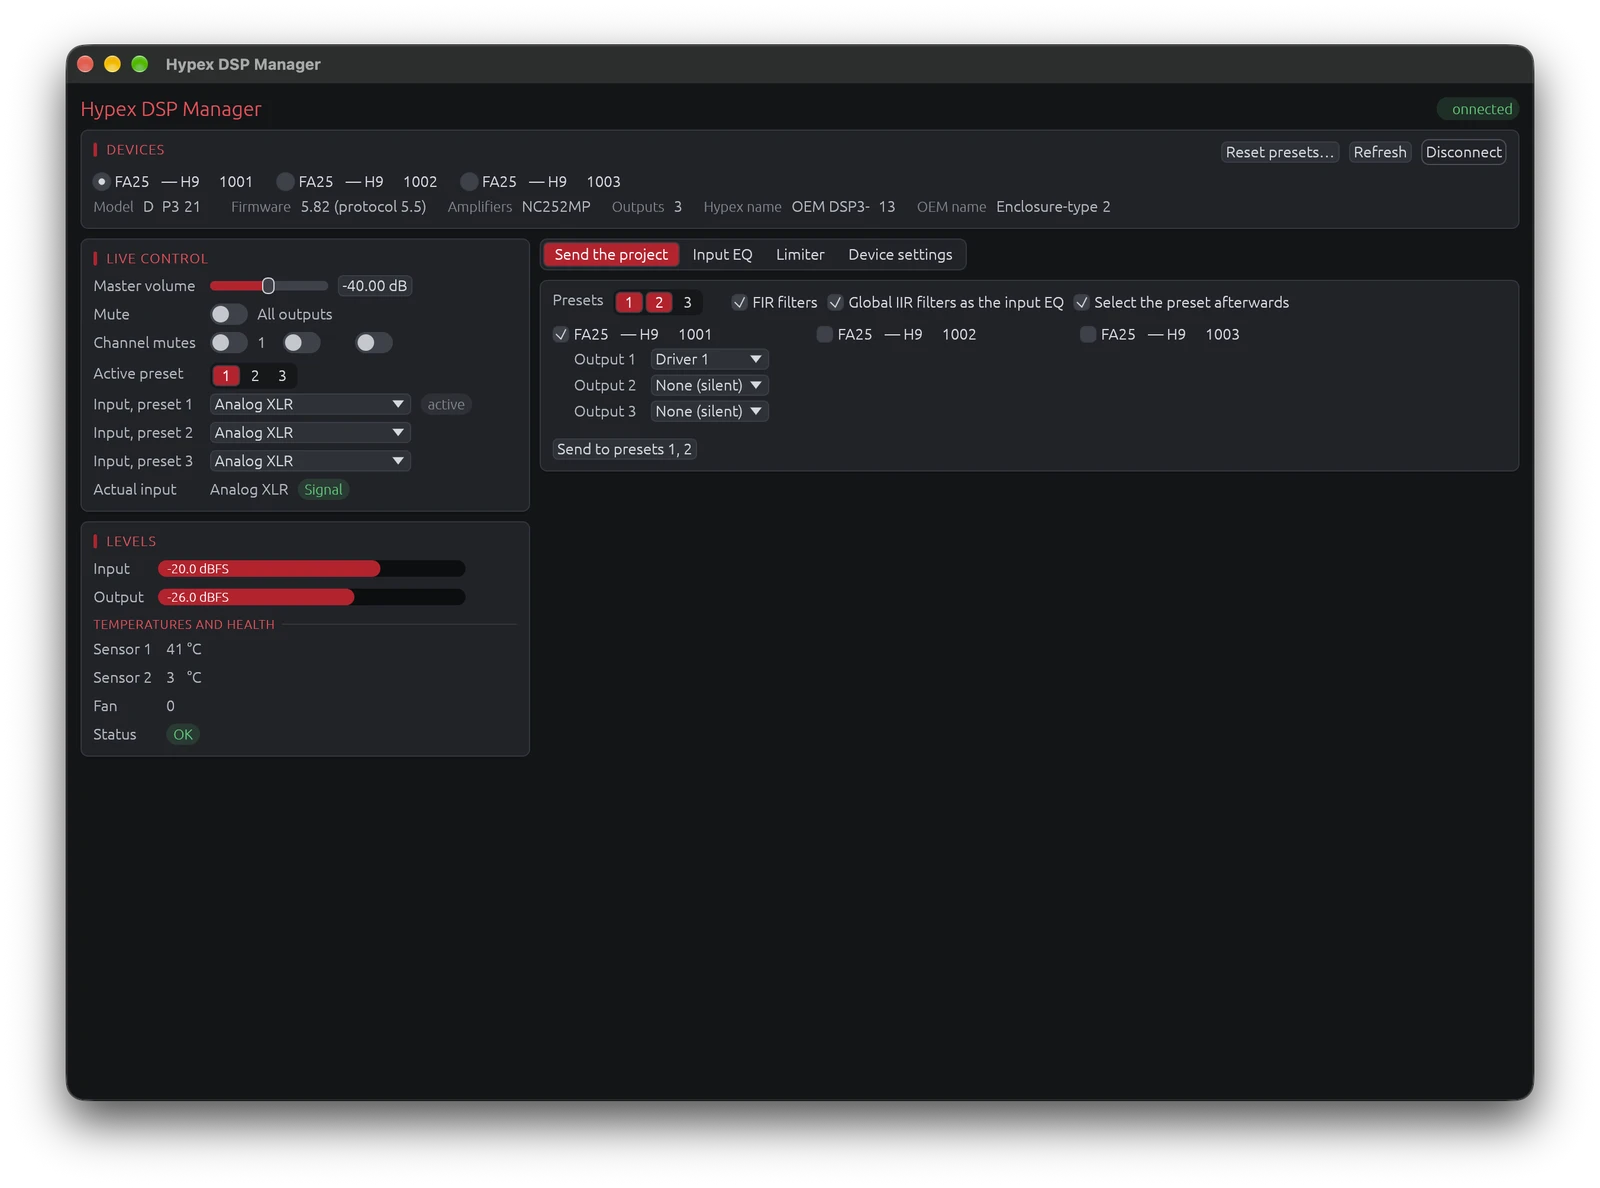
Task: Refresh the device list
Action: (1380, 152)
